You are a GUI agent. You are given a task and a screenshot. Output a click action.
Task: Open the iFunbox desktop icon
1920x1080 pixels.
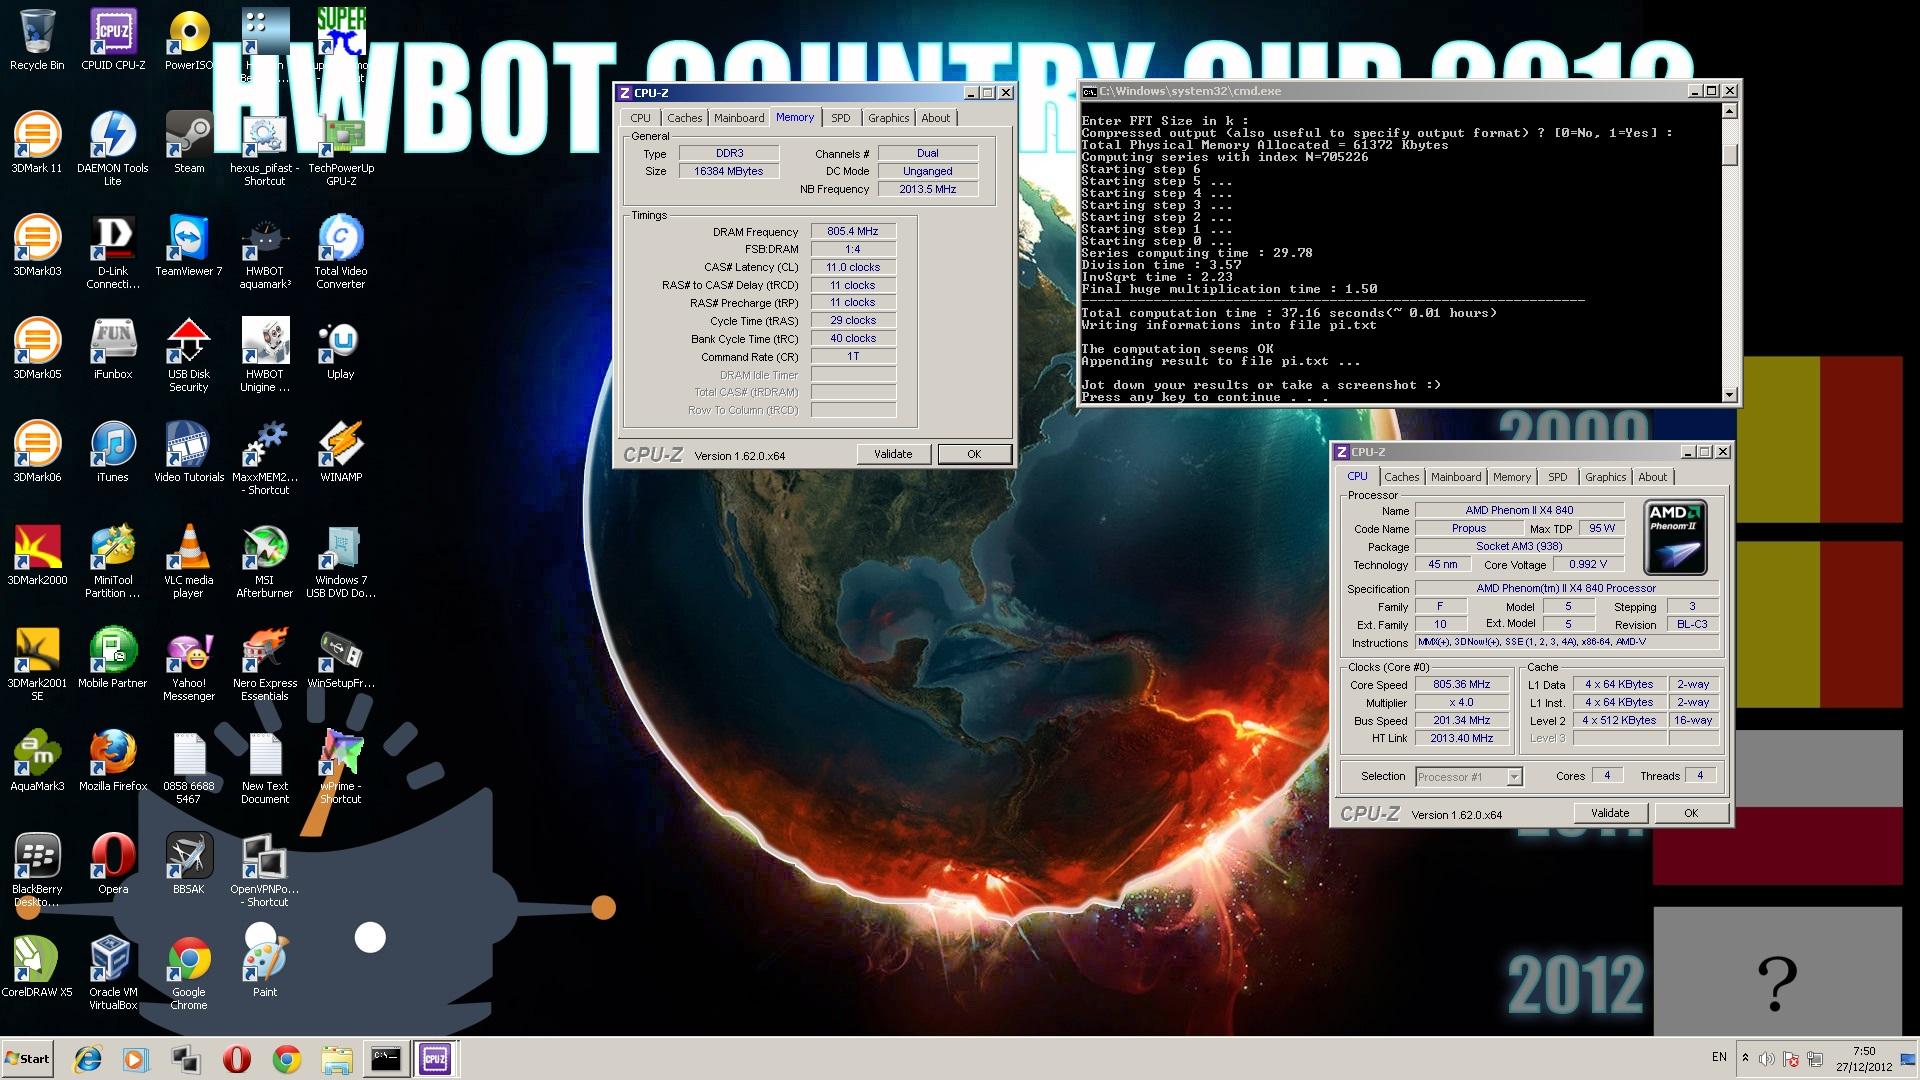(x=113, y=349)
